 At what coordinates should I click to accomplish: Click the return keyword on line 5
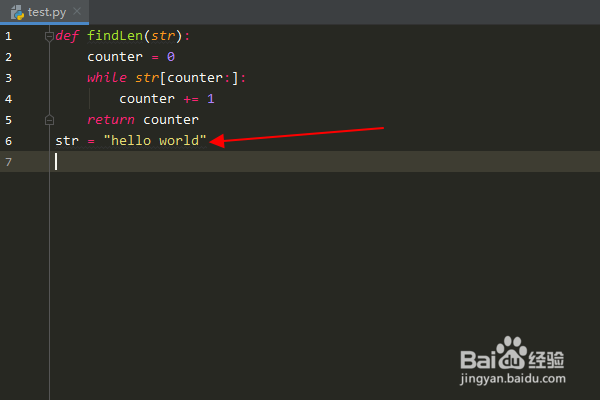coord(111,120)
